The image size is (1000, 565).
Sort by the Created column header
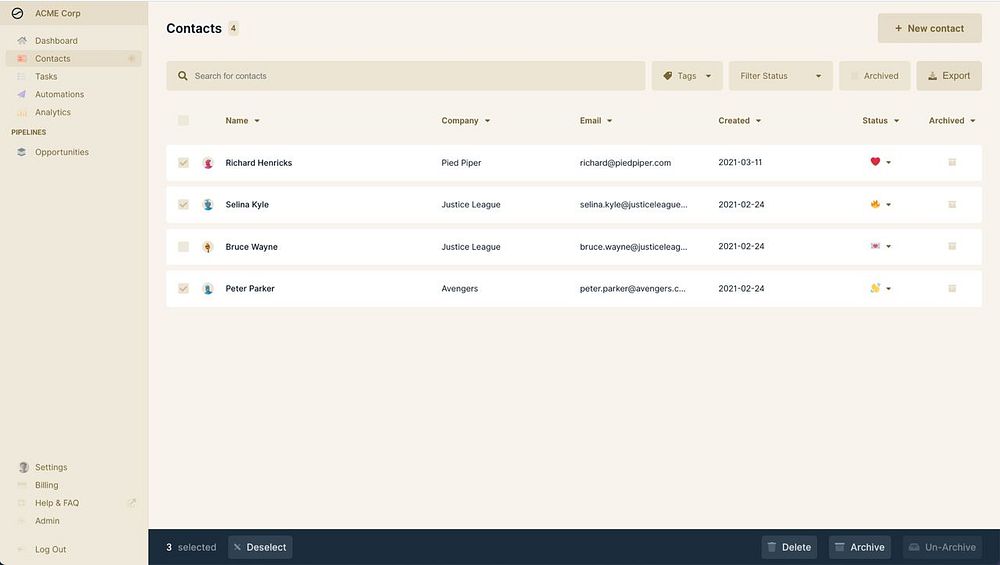740,121
